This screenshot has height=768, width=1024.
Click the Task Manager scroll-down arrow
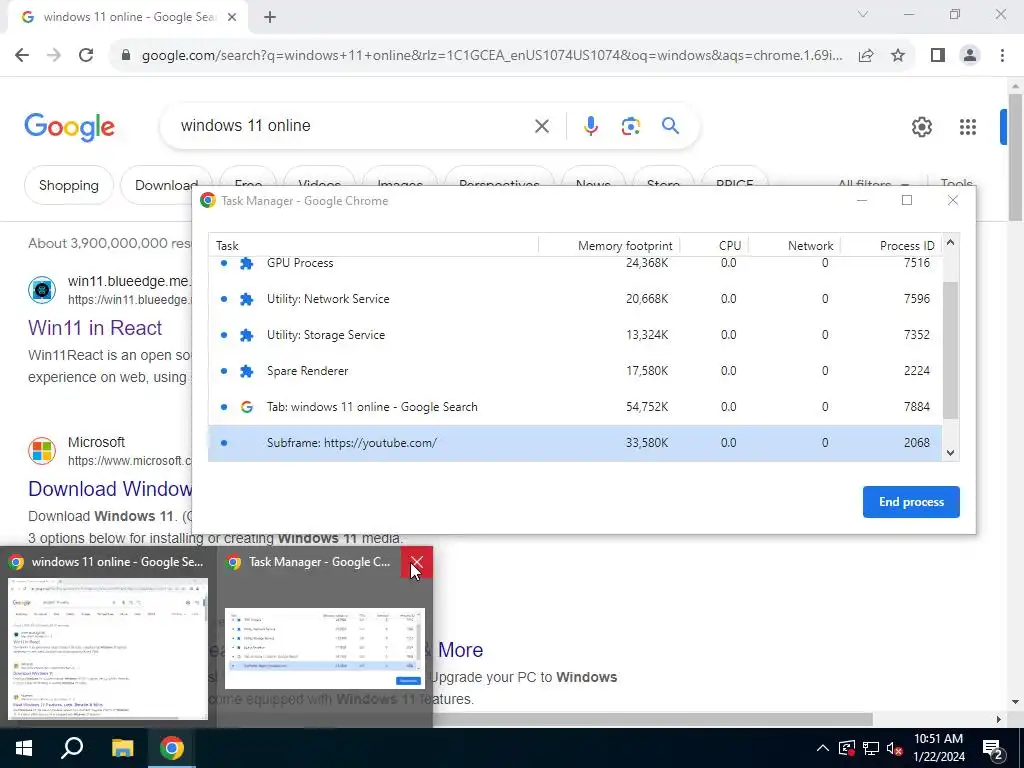[x=950, y=453]
